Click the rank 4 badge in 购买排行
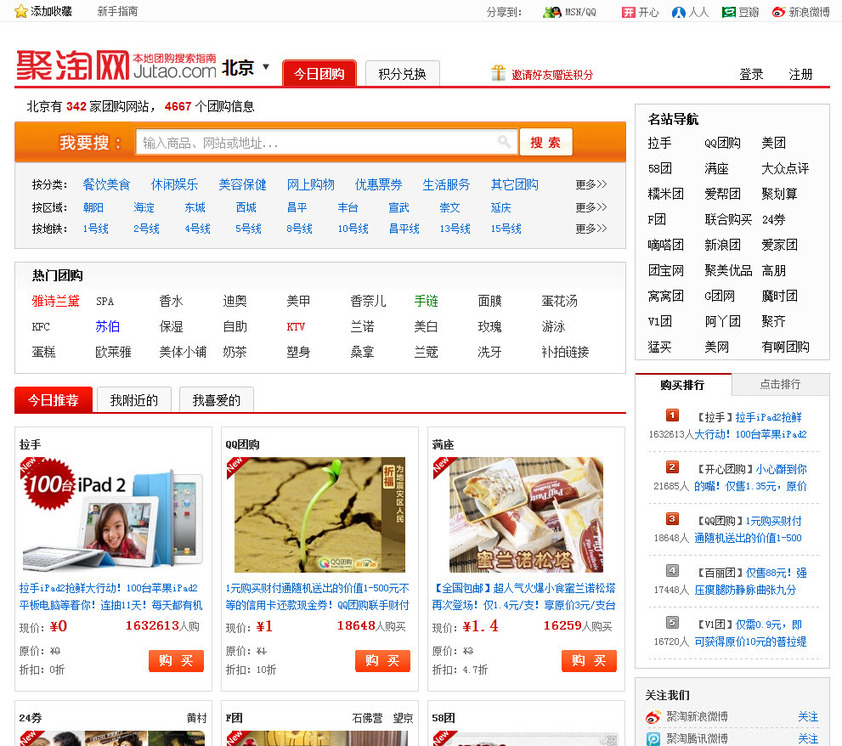 (672, 571)
